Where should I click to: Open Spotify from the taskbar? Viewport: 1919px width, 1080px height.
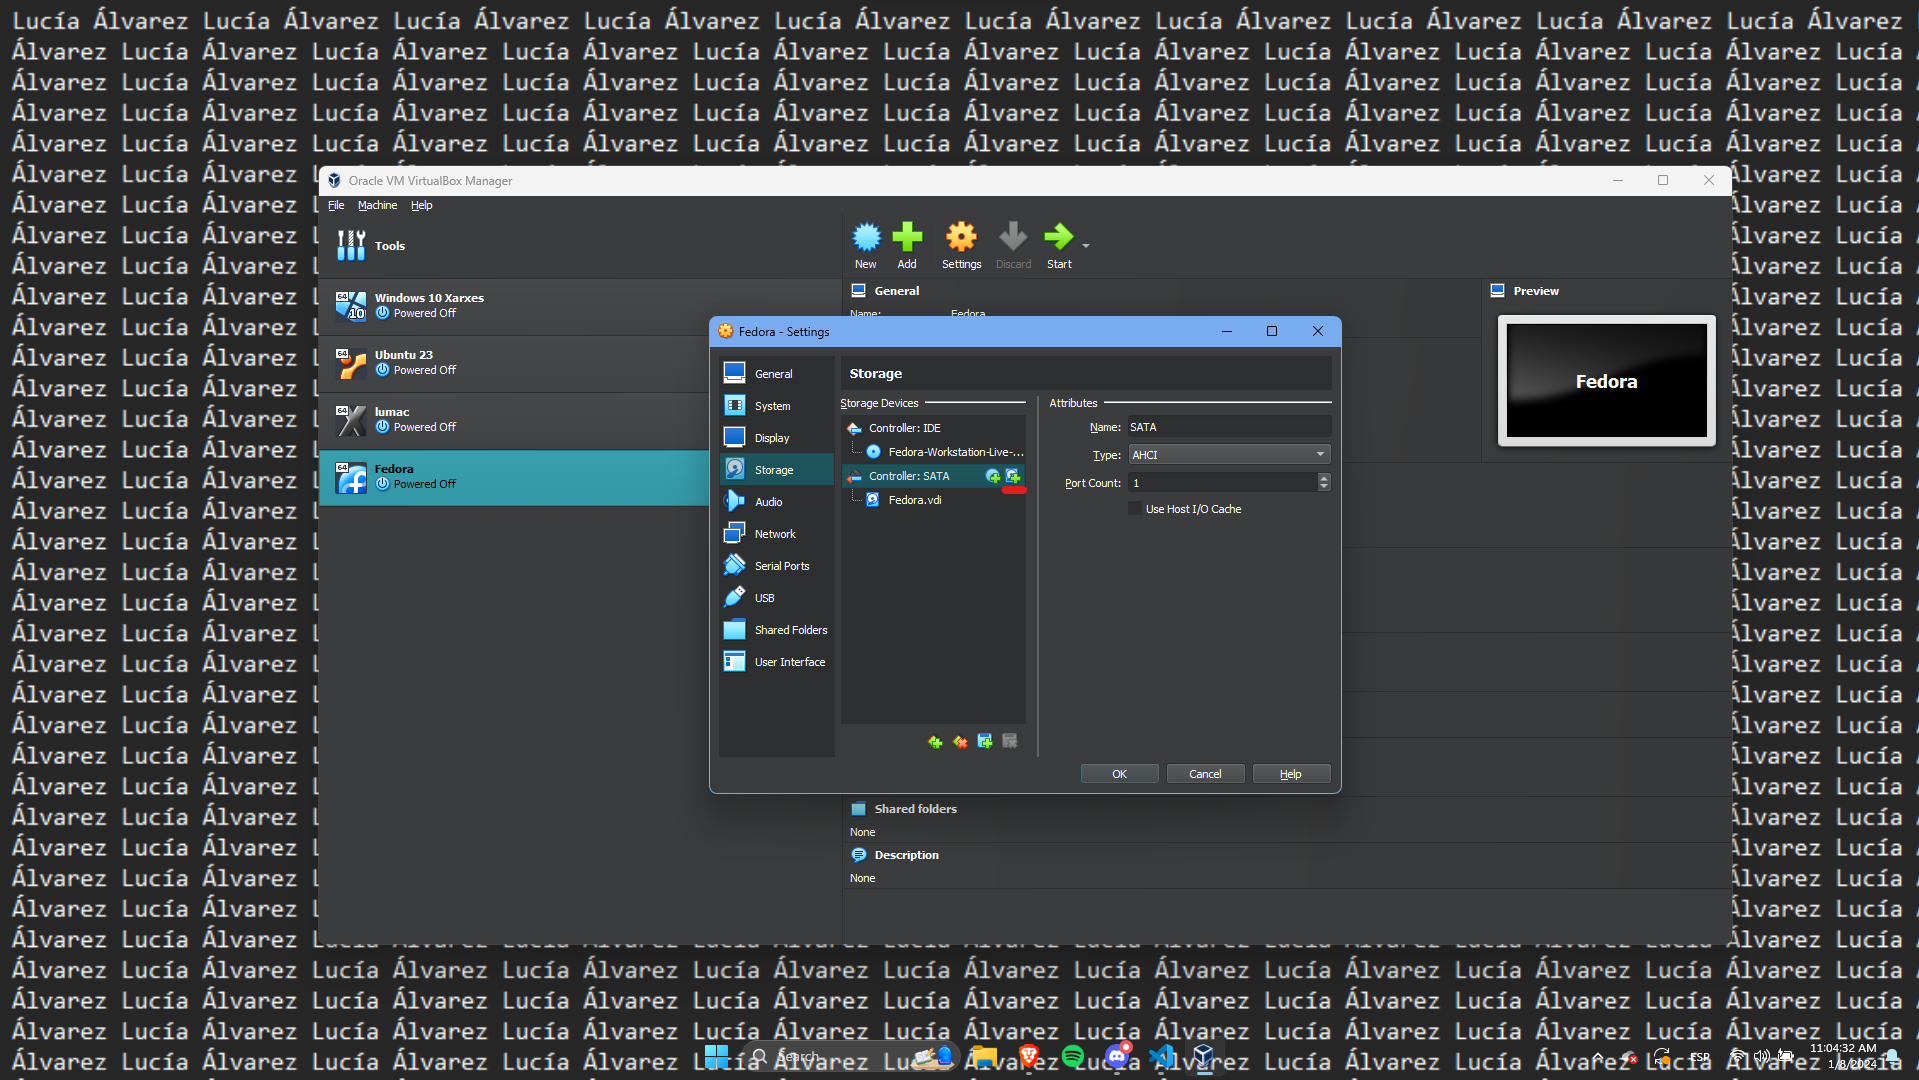point(1072,1056)
